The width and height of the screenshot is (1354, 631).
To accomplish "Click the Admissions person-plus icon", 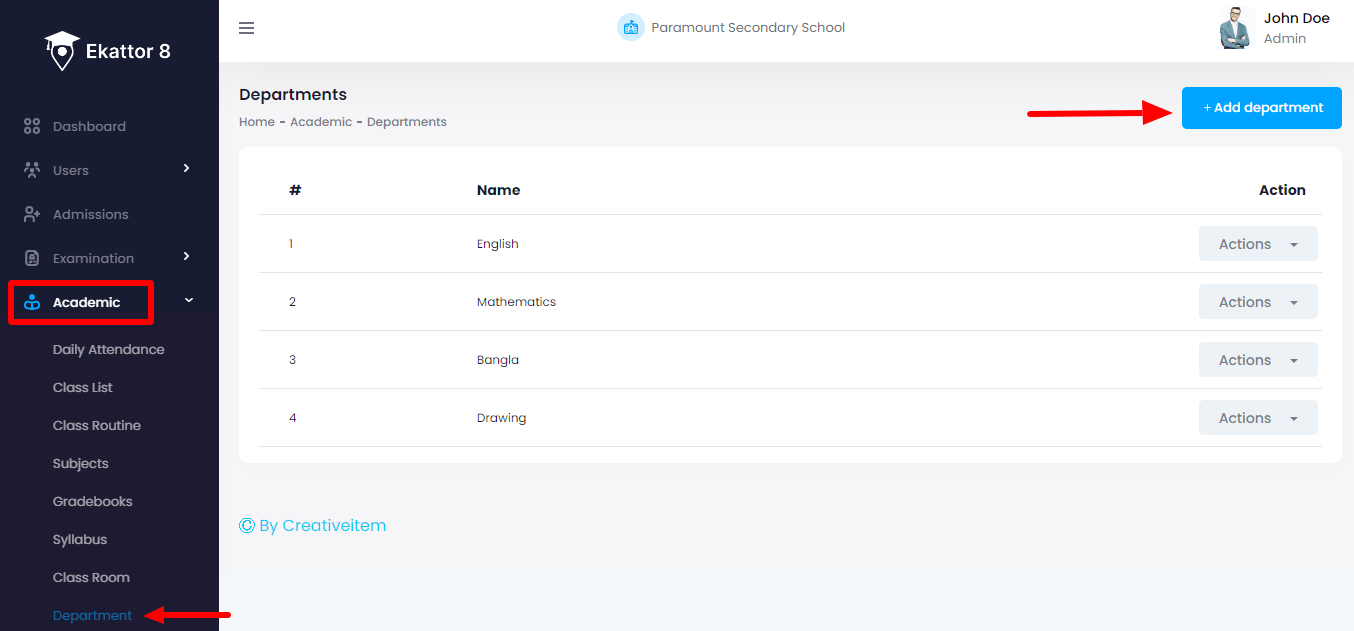I will [32, 214].
